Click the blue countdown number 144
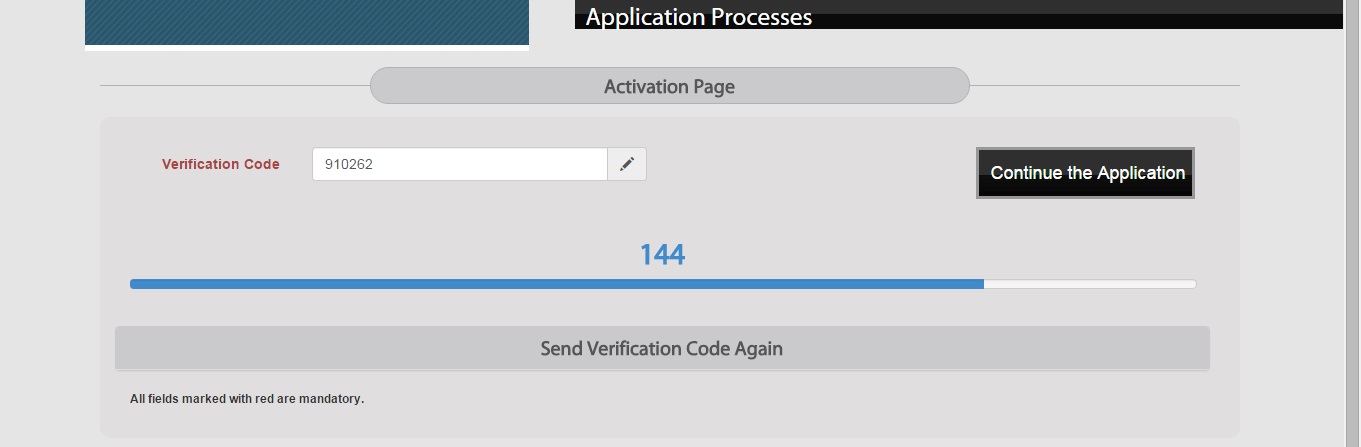This screenshot has width=1361, height=447. pos(662,255)
